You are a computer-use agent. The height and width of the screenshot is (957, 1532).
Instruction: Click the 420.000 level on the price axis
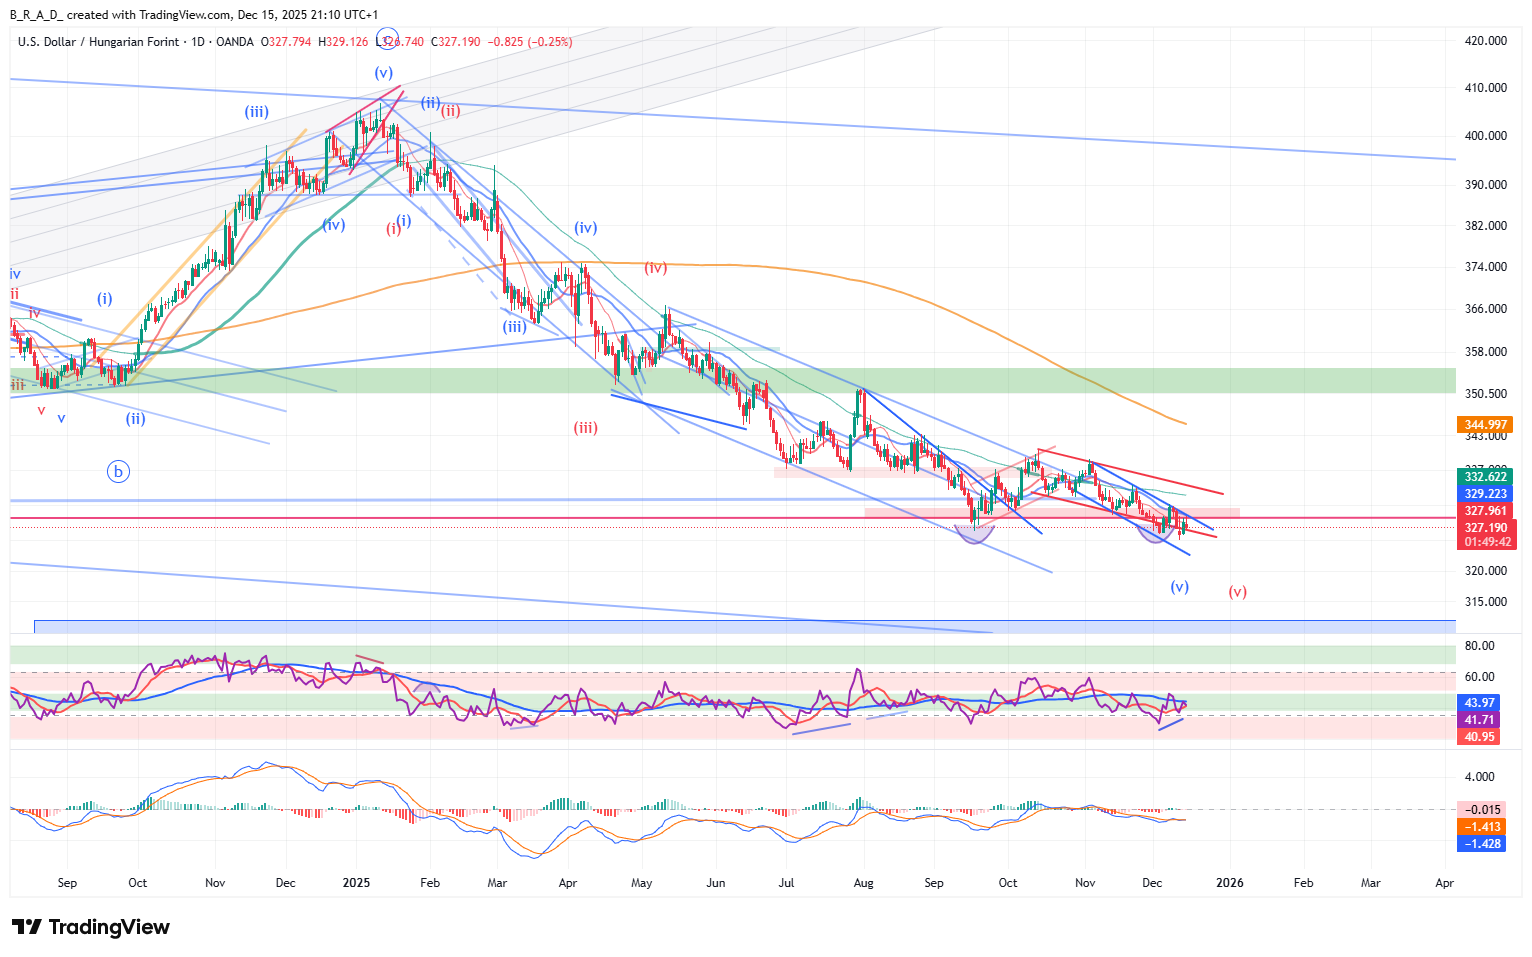[1485, 41]
